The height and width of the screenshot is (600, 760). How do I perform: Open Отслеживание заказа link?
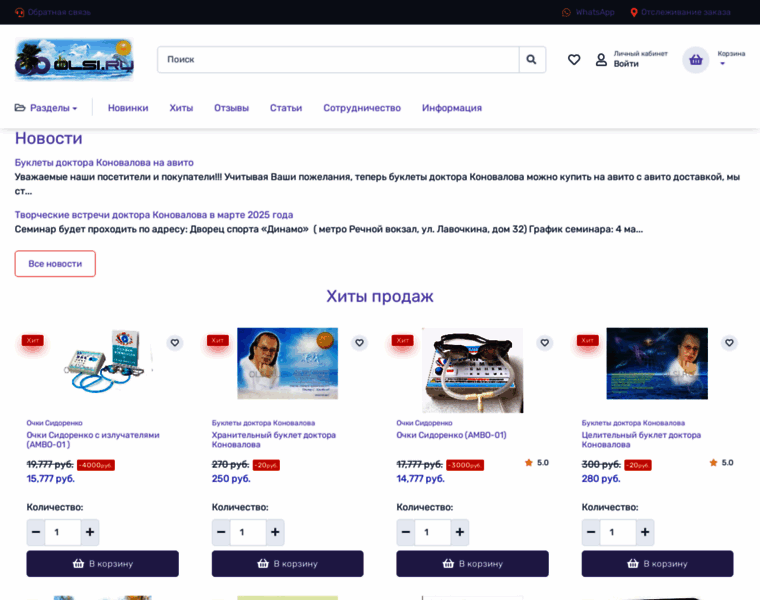click(x=686, y=12)
